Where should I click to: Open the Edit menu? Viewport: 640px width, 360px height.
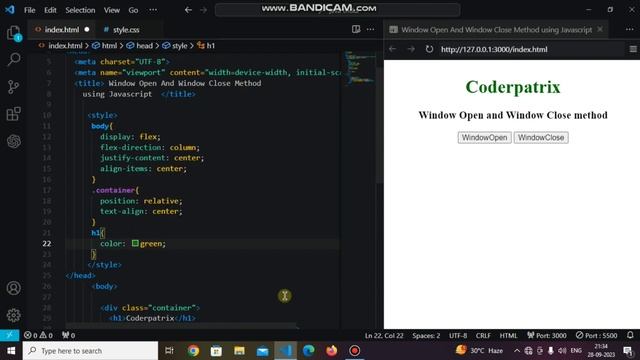[x=50, y=10]
